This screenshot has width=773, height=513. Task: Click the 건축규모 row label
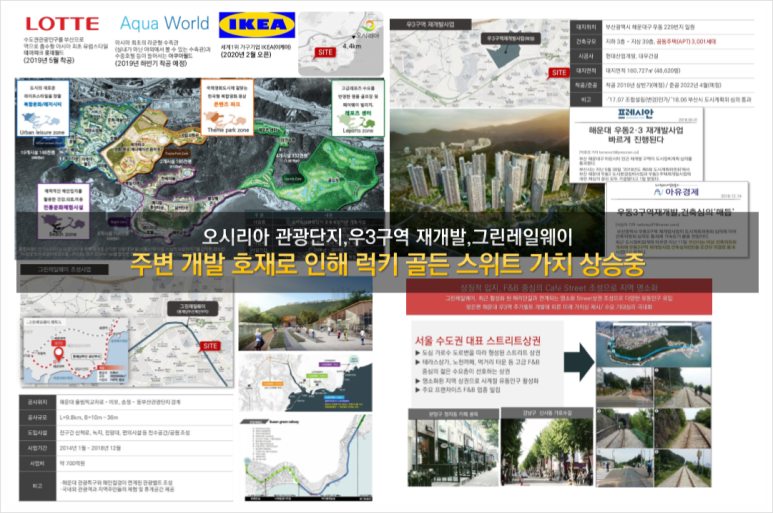click(586, 42)
